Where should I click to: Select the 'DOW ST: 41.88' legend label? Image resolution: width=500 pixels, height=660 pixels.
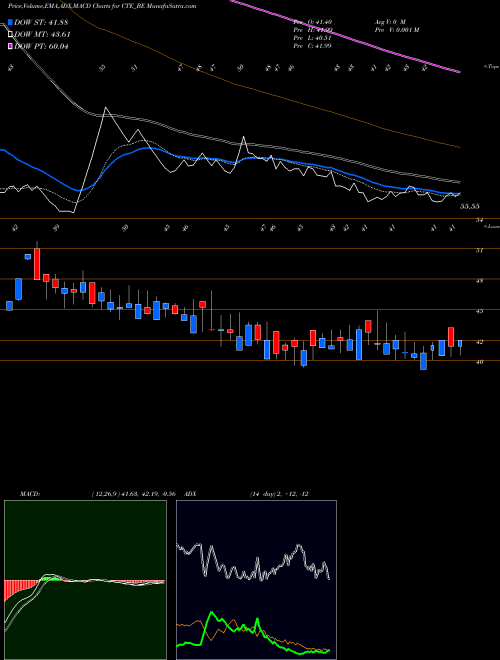click(x=41, y=22)
